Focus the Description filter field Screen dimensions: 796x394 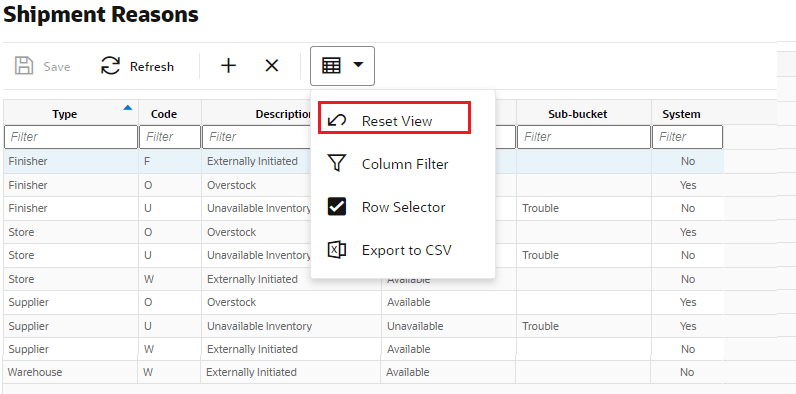256,137
